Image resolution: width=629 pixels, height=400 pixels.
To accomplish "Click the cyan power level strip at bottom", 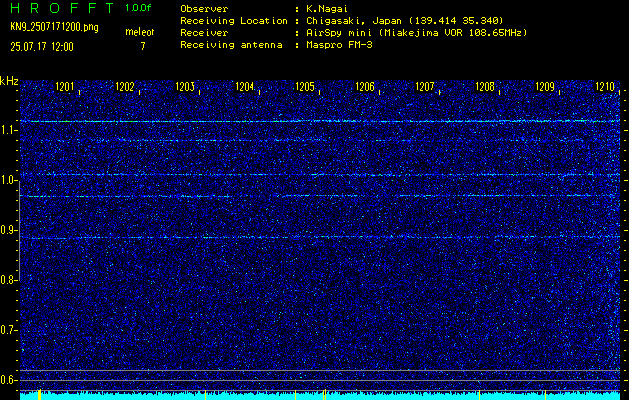I will point(320,396).
